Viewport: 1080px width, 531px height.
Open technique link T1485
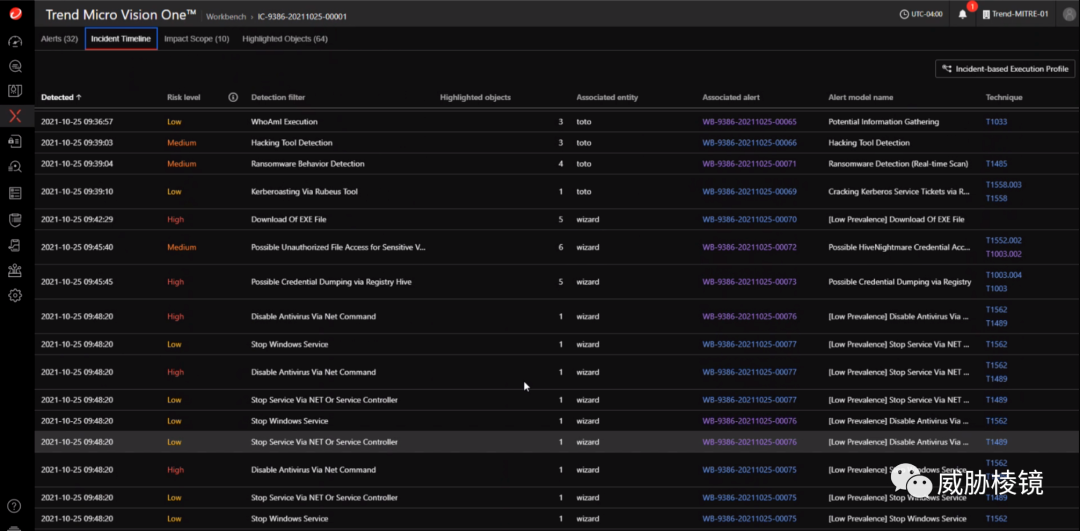tap(996, 164)
